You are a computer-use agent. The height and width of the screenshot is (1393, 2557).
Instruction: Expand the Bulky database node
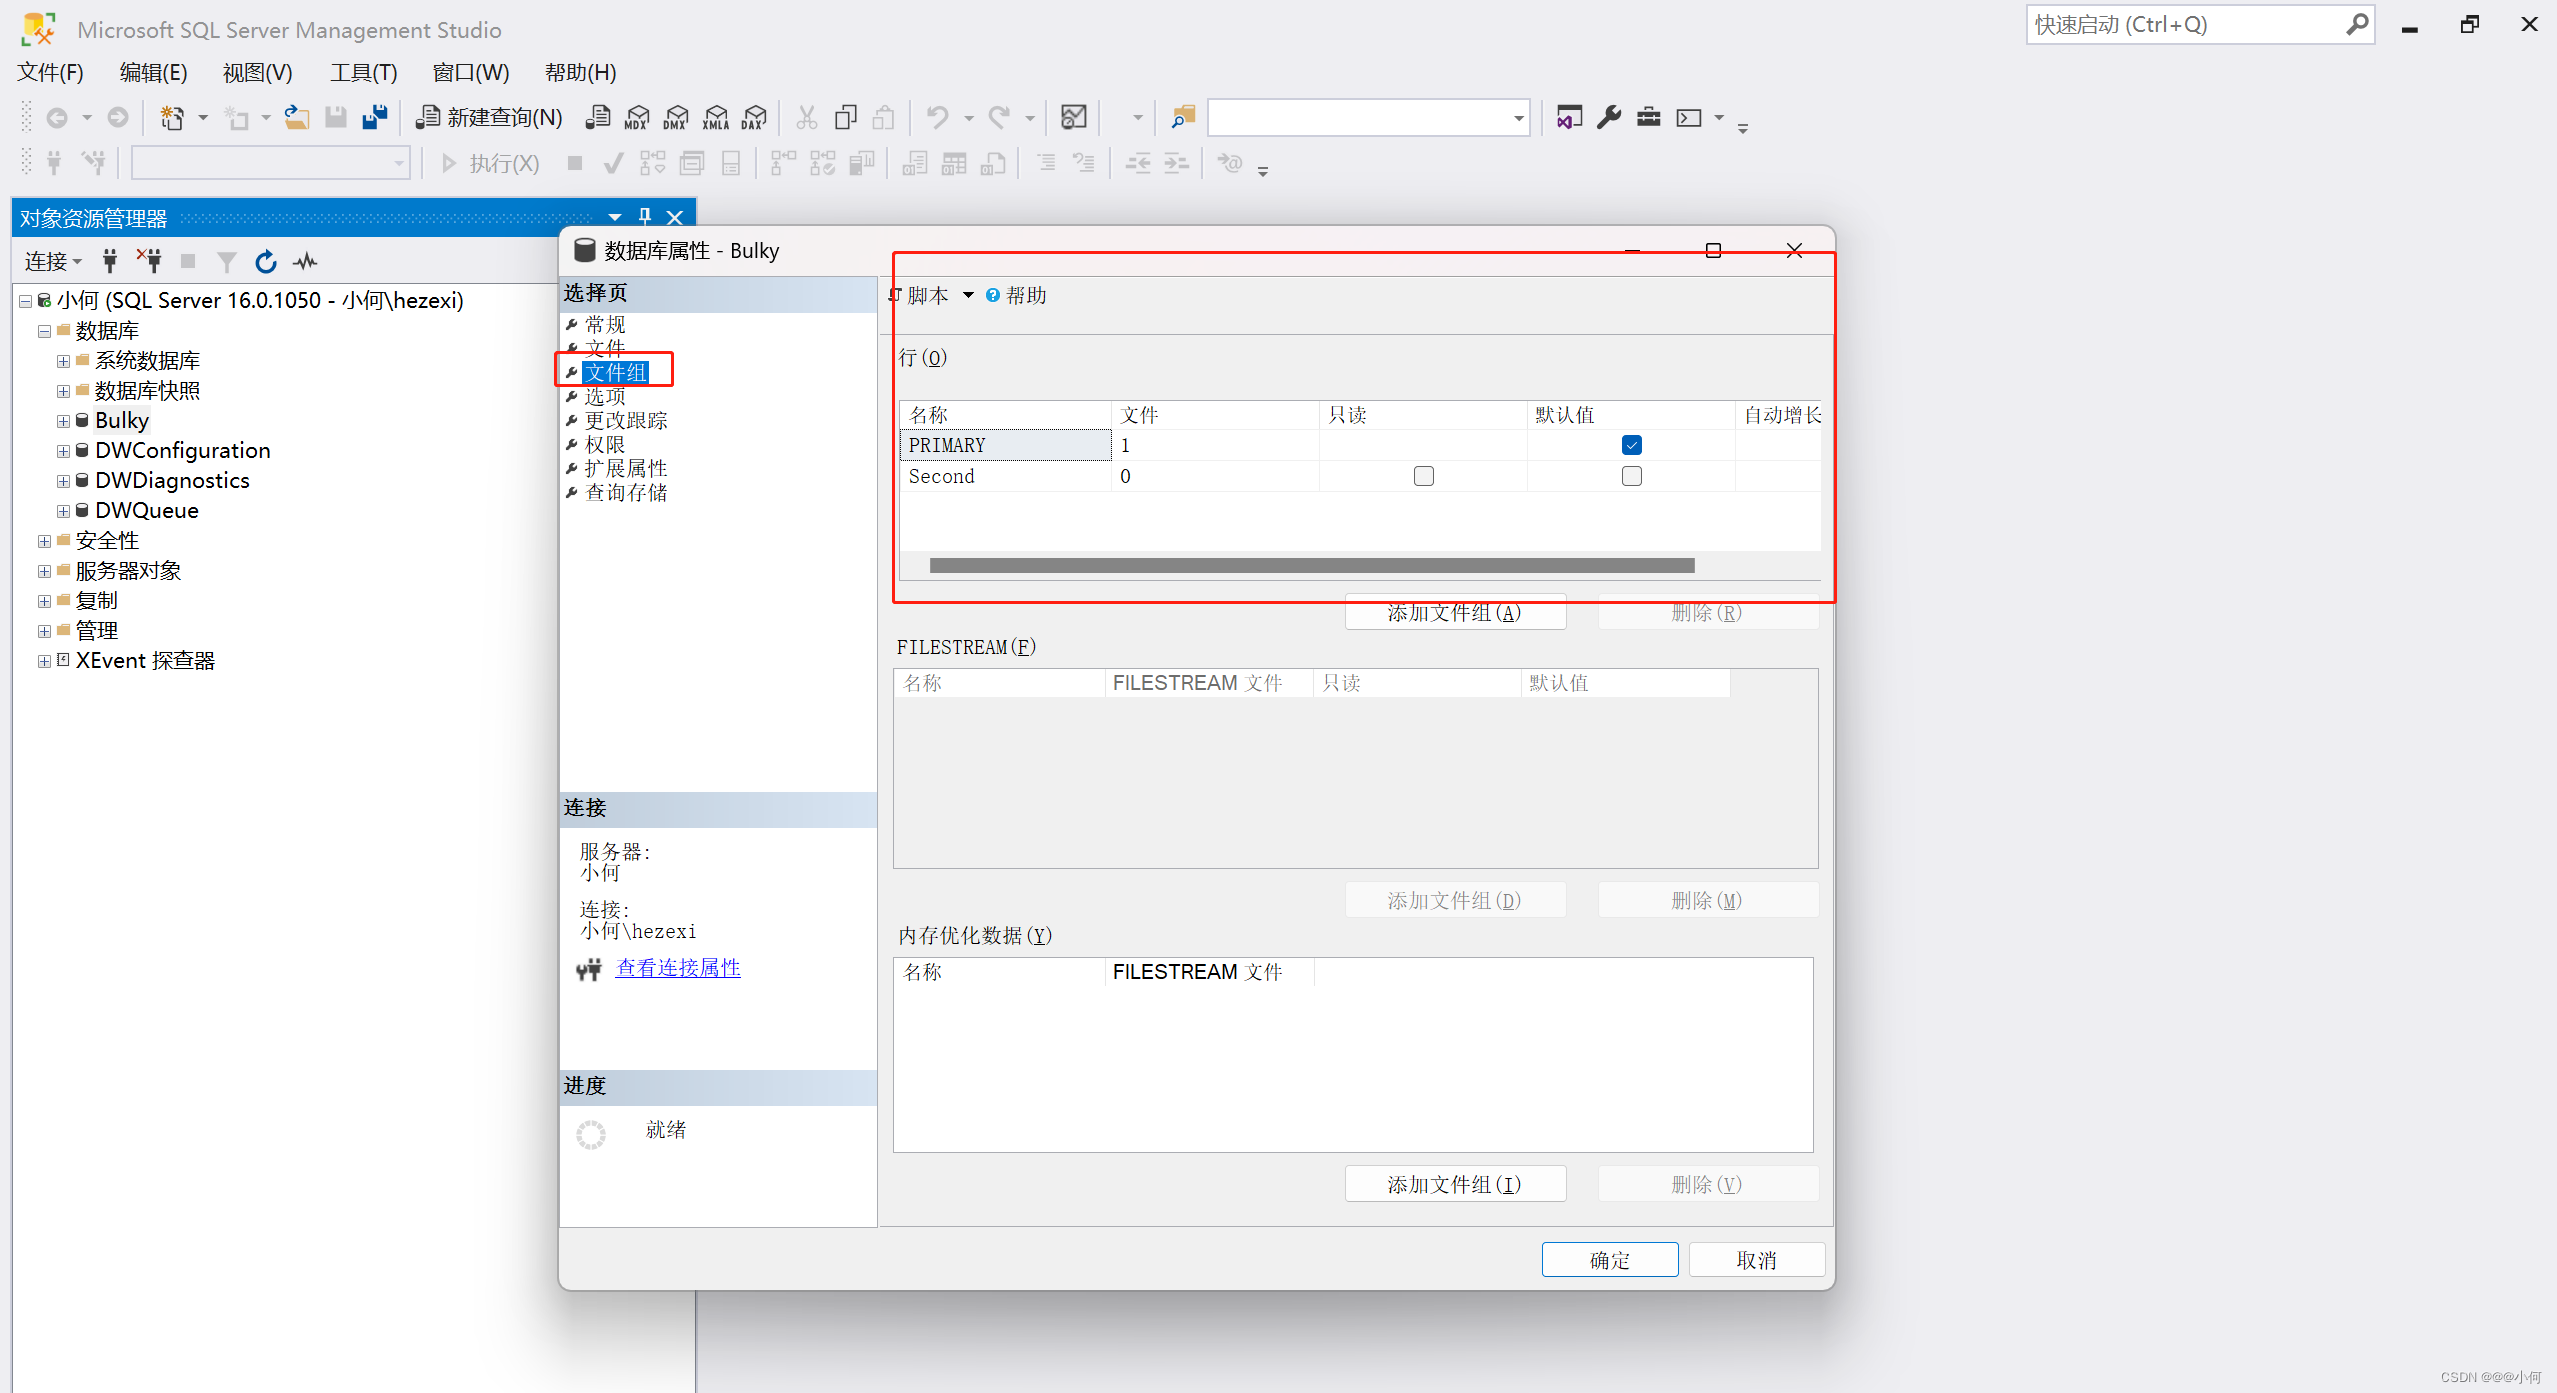63,421
